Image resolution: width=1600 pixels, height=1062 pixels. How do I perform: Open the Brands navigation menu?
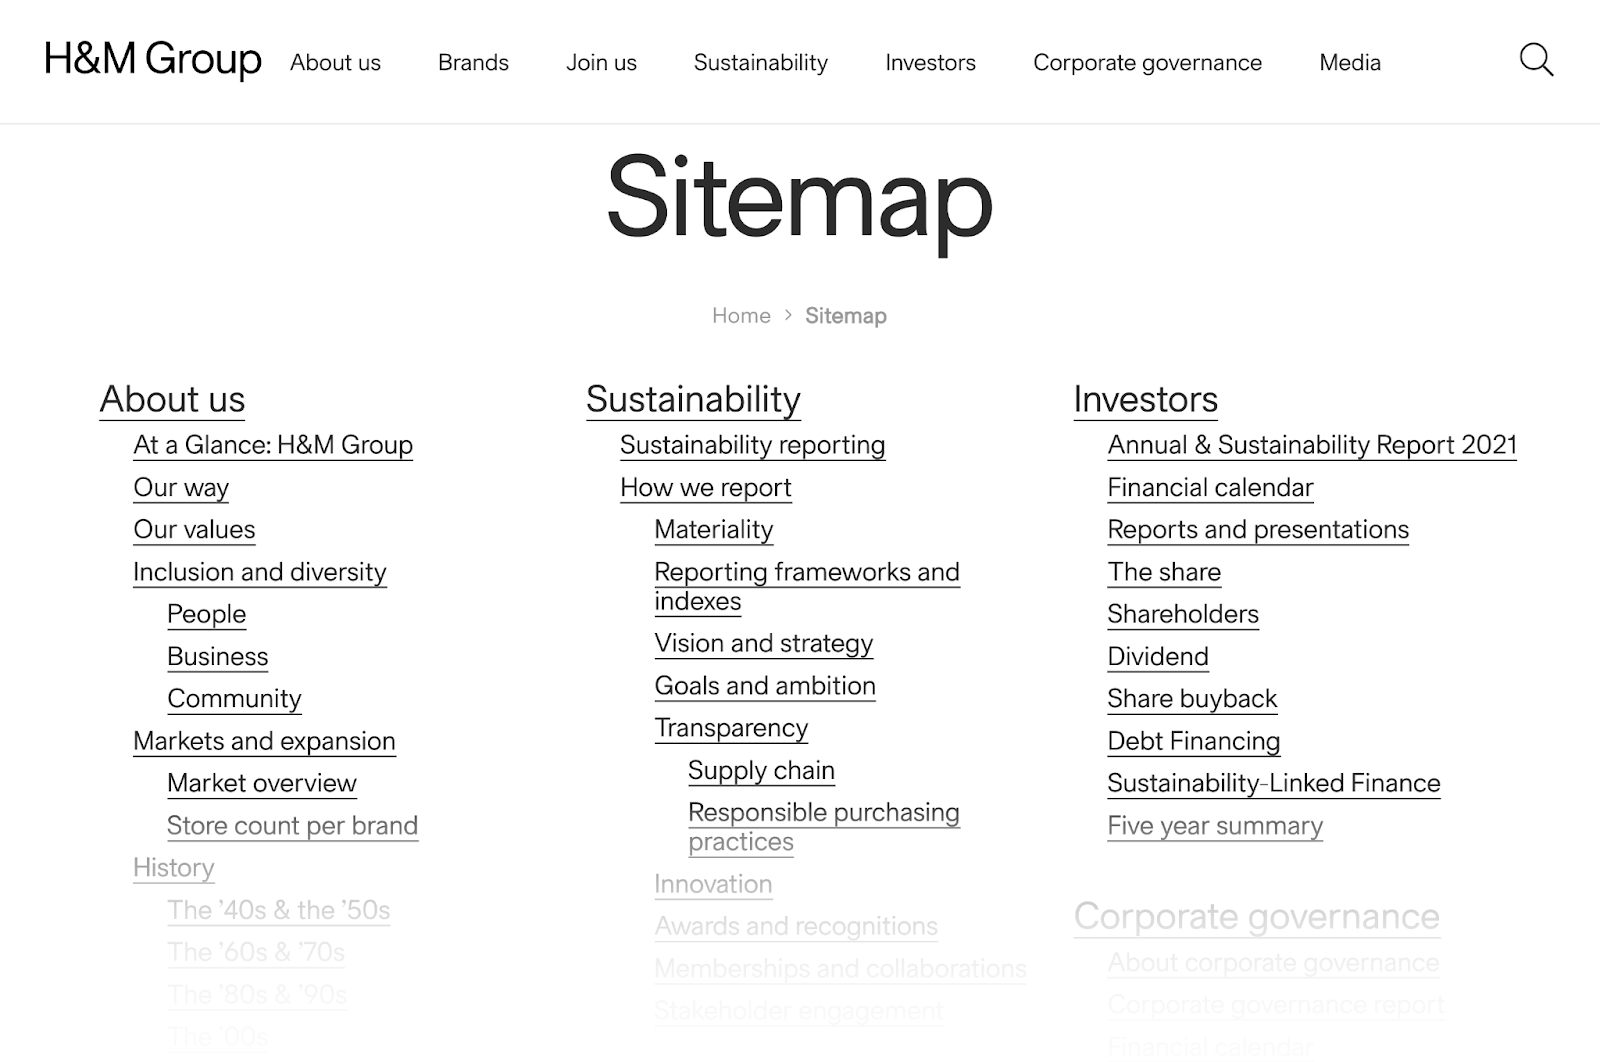pyautogui.click(x=472, y=62)
